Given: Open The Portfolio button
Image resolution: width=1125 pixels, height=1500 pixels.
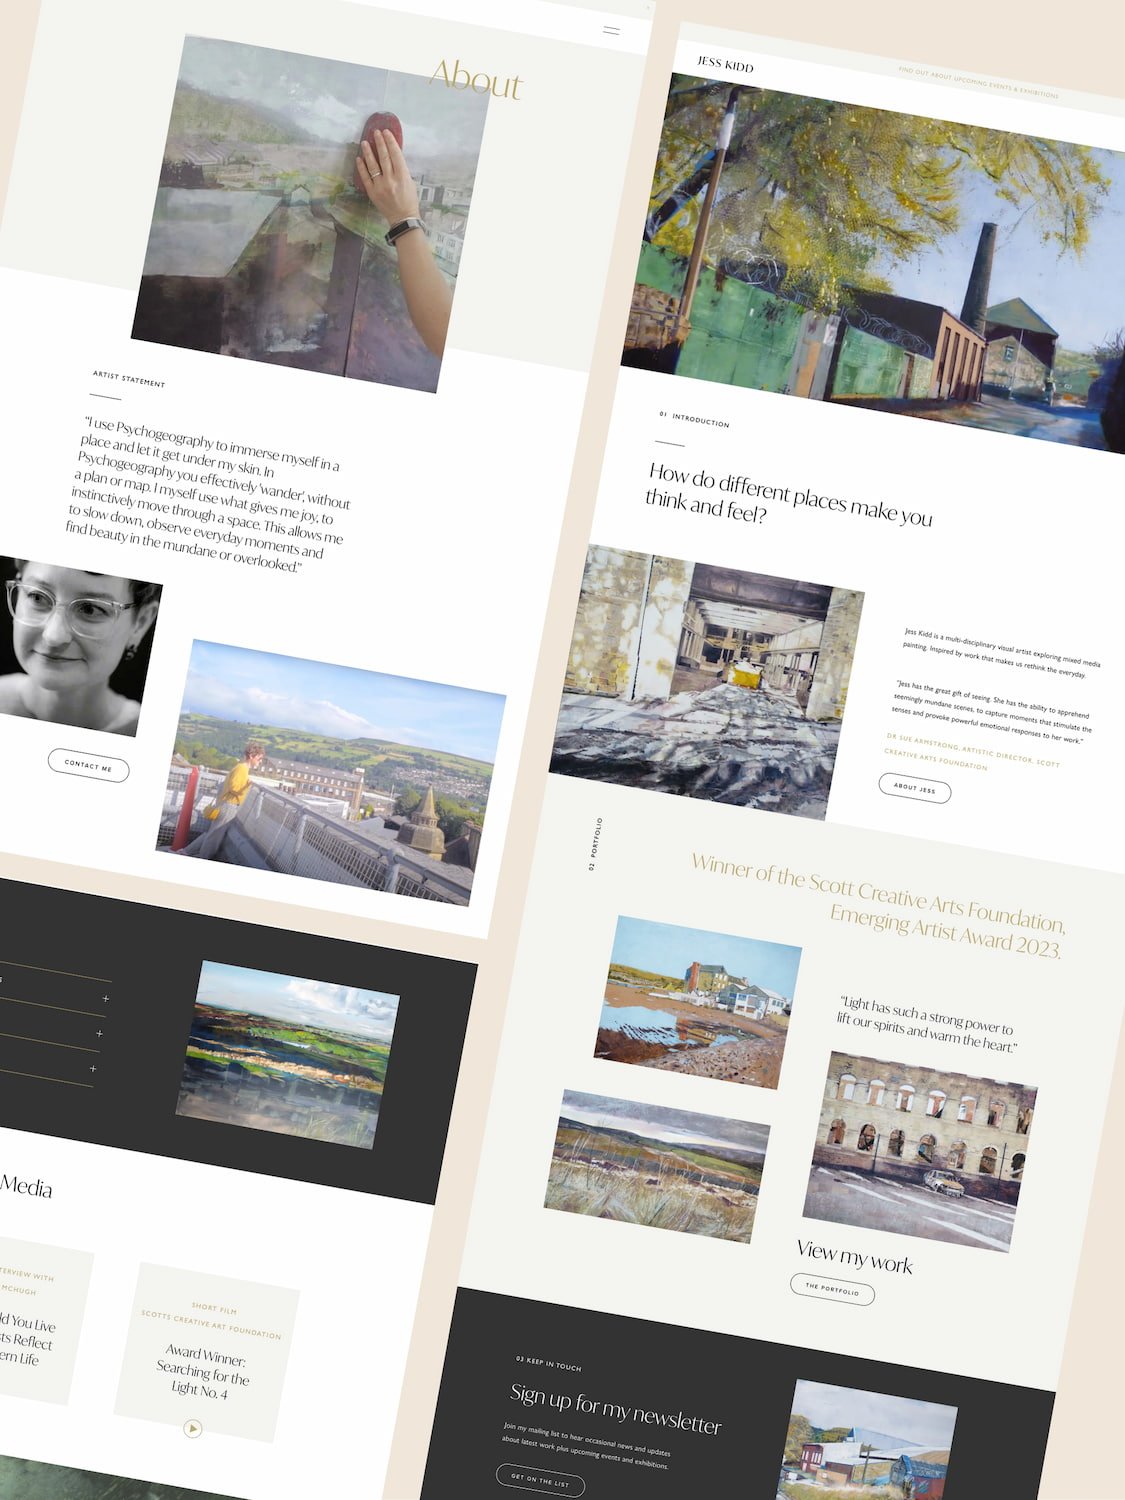Looking at the screenshot, I should (832, 1289).
